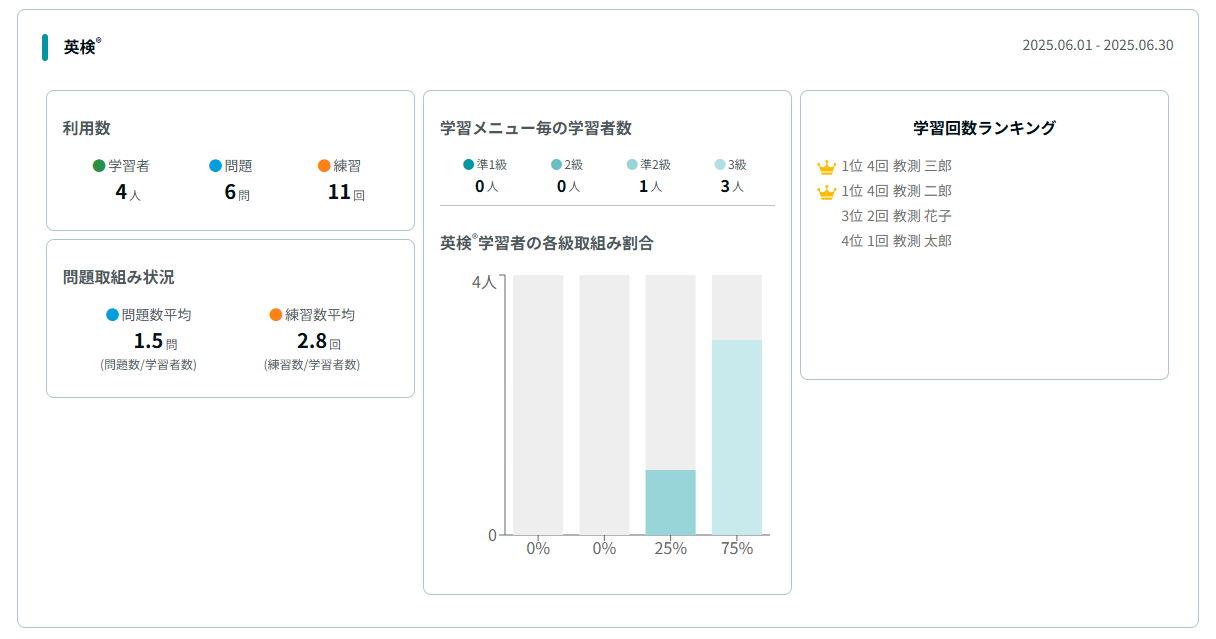Click the orange dot next to 練習
The height and width of the screenshot is (639, 1216).
click(x=323, y=166)
